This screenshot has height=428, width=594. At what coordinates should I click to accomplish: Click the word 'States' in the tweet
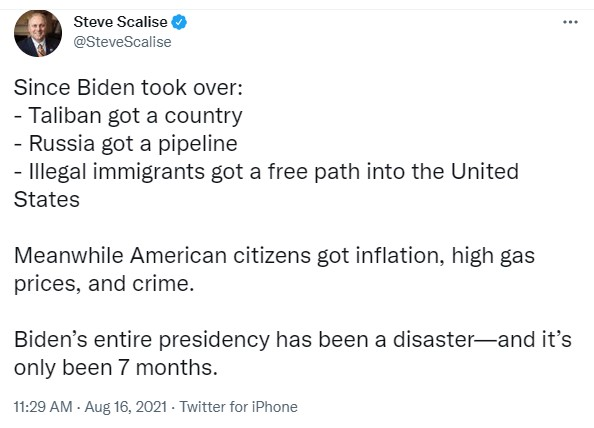click(47, 200)
